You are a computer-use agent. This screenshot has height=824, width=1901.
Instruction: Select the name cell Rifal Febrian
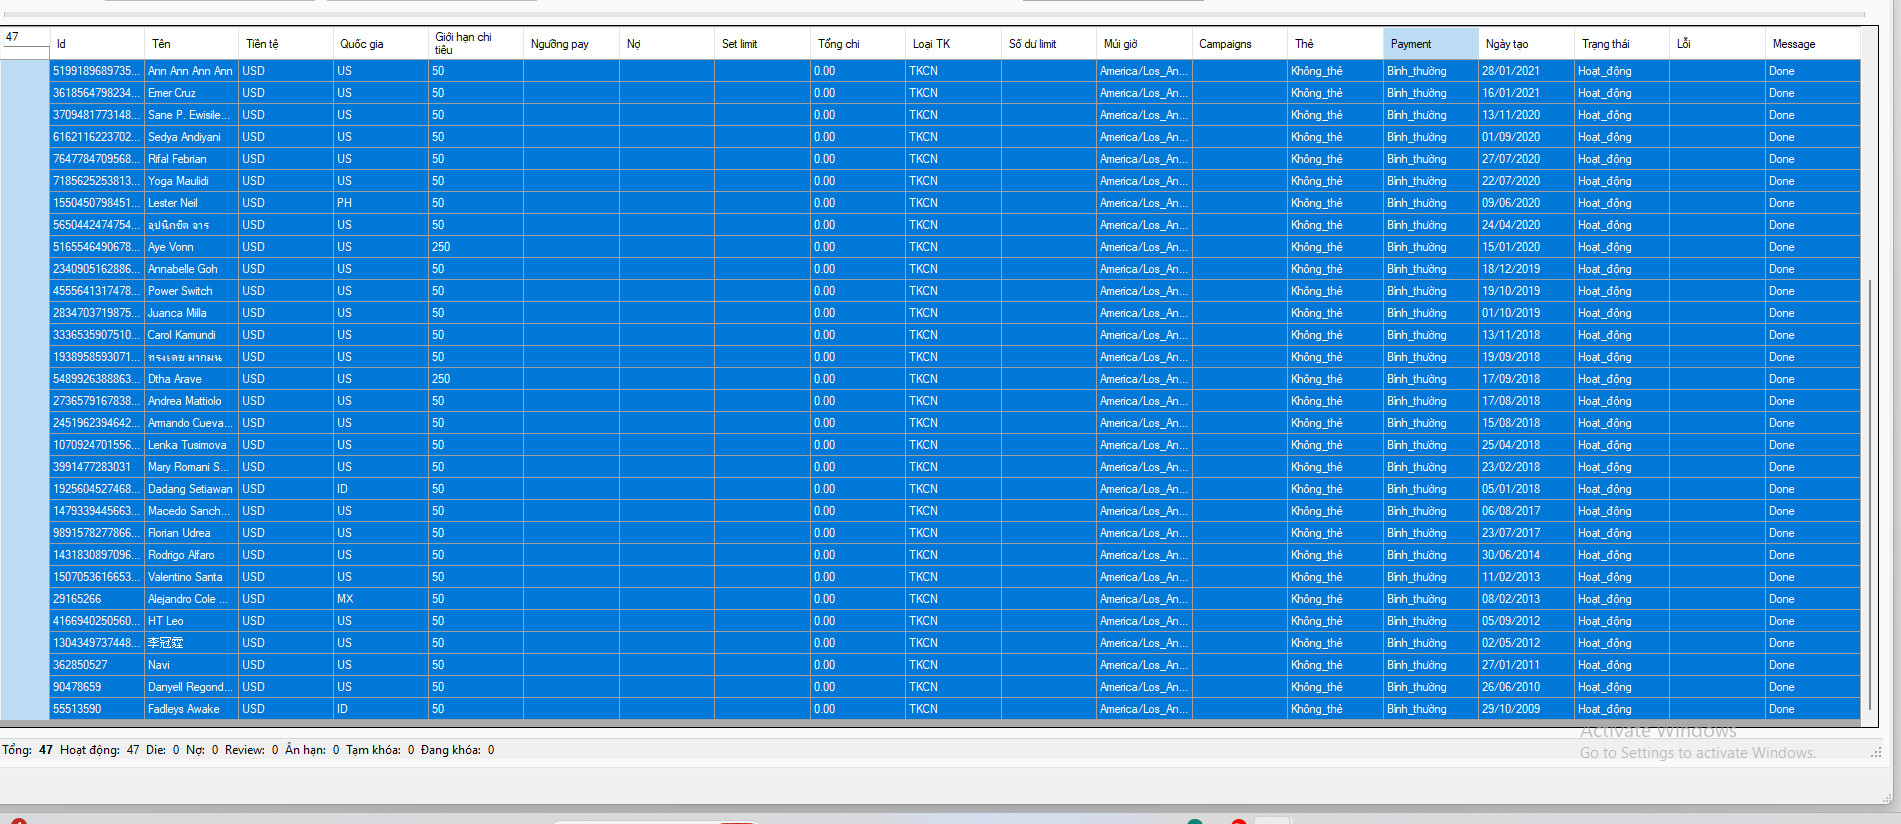[x=191, y=159]
